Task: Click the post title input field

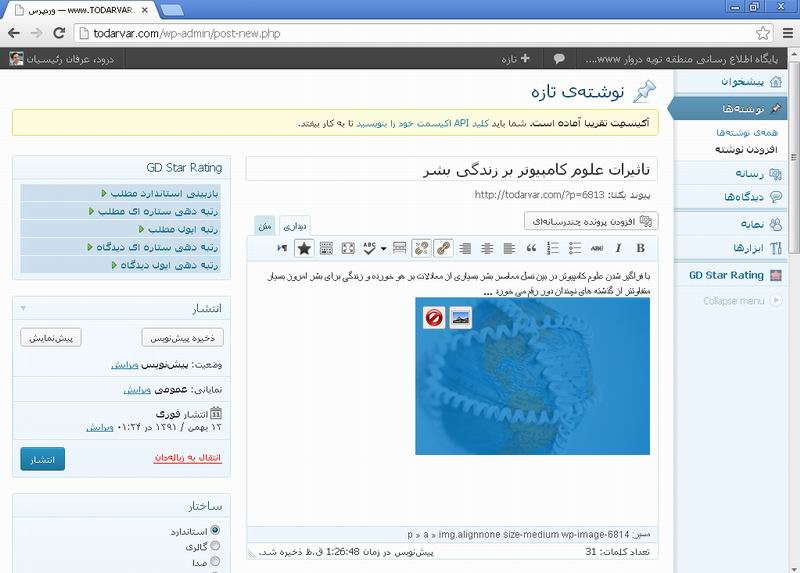Action: [452, 169]
